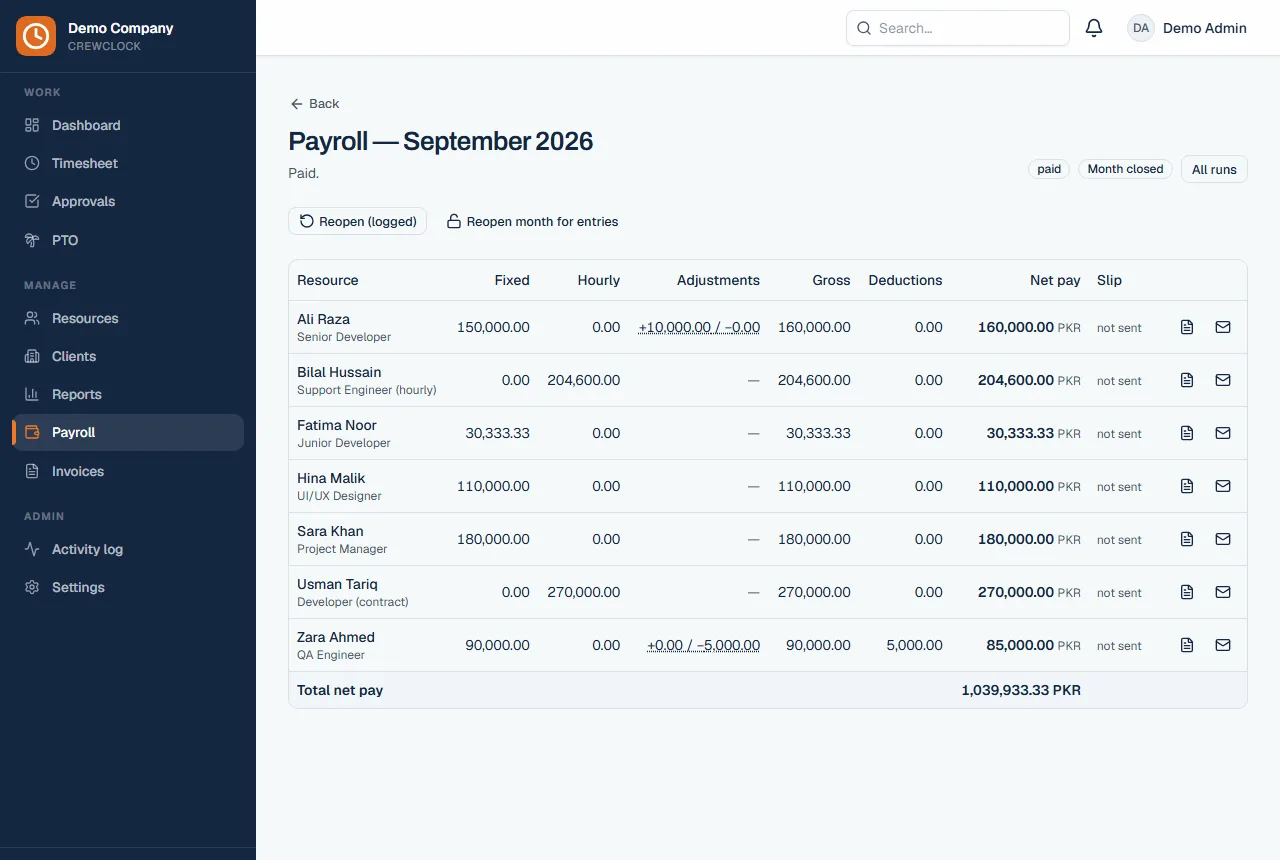
Task: Open Hina Malik's payslip document icon
Action: point(1187,486)
